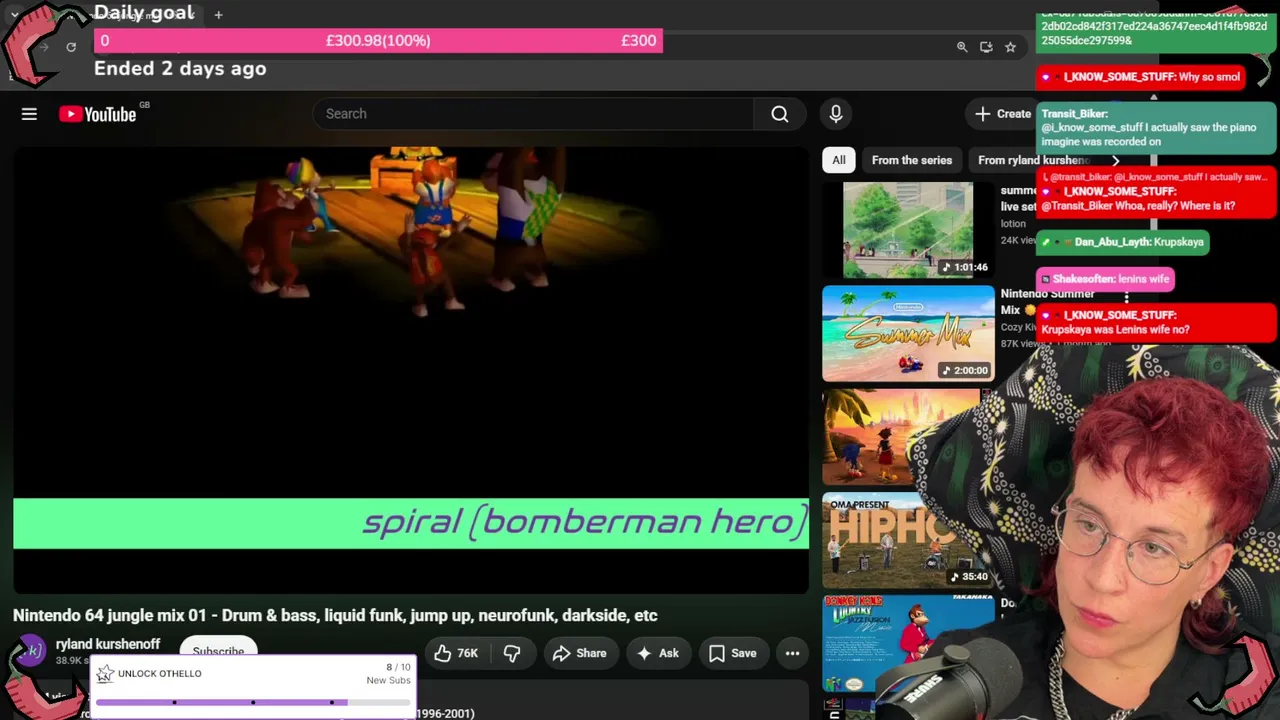Viewport: 1280px width, 720px height.
Task: Click the 'spiral (bomberman hero)' track caption
Action: click(x=584, y=522)
